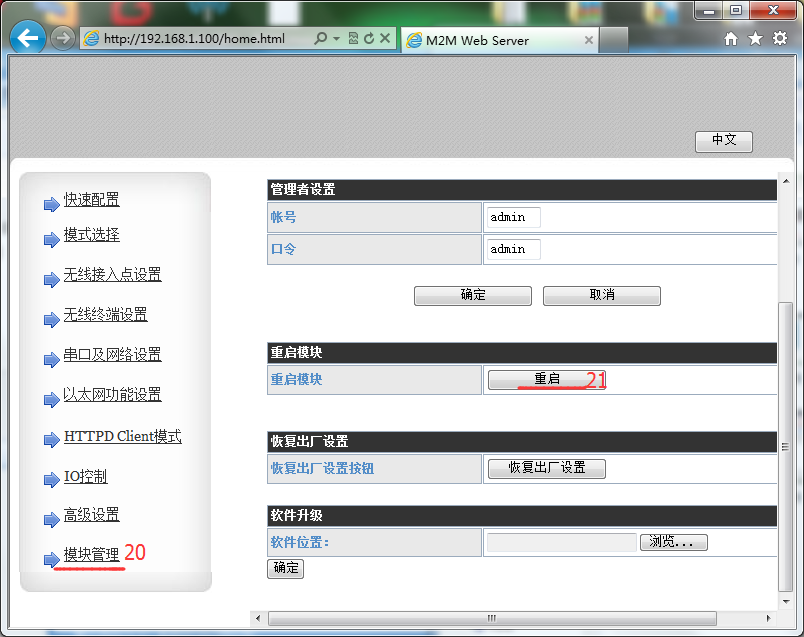Open the 快速配置 sidebar link
The height and width of the screenshot is (637, 804).
pyautogui.click(x=91, y=200)
